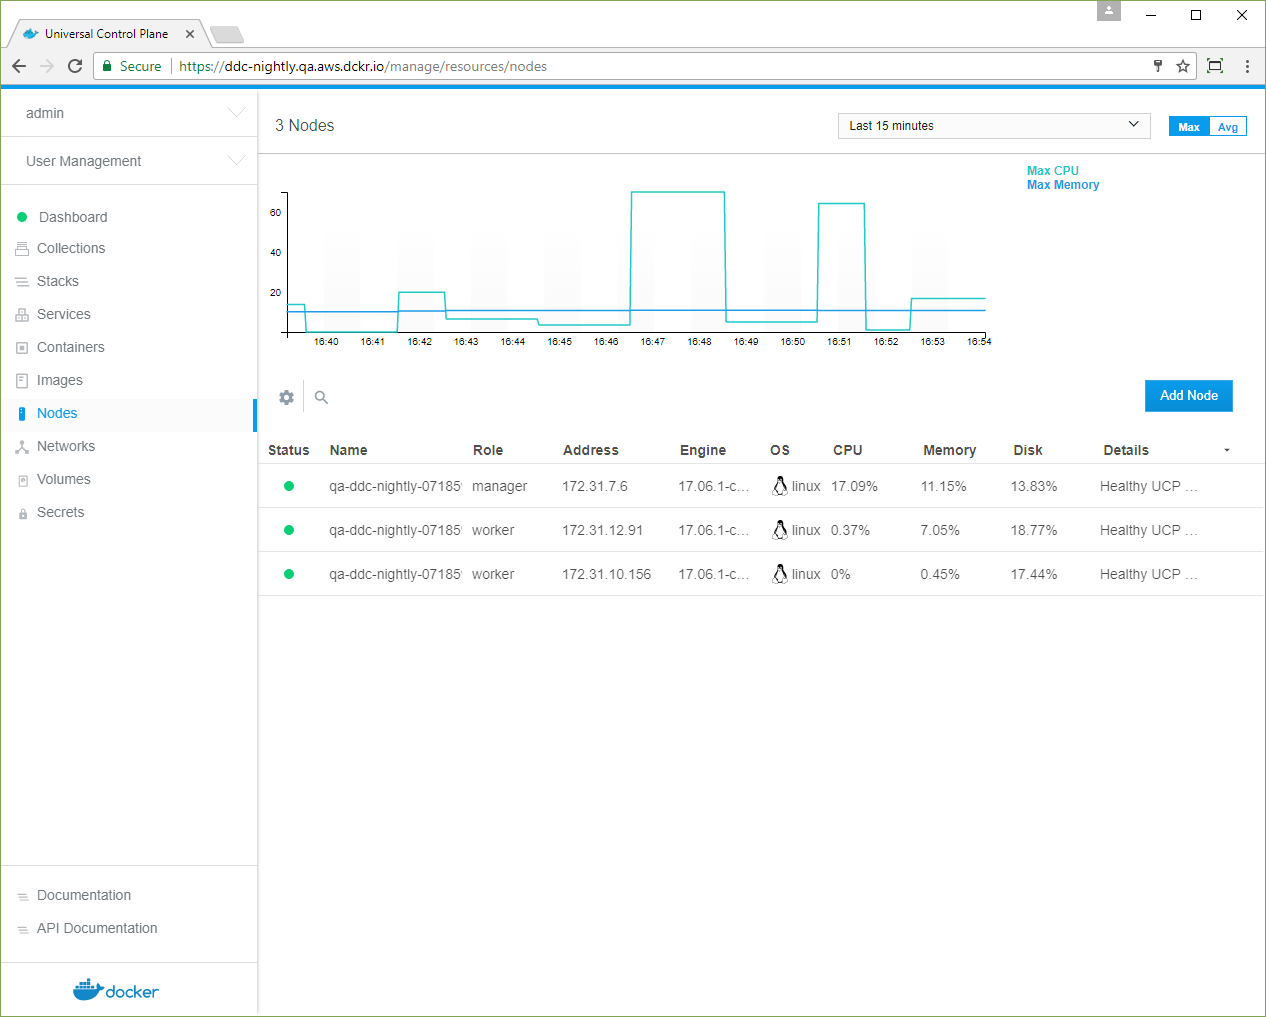Click the Add Node button
Image resolution: width=1266 pixels, height=1017 pixels.
pos(1188,396)
